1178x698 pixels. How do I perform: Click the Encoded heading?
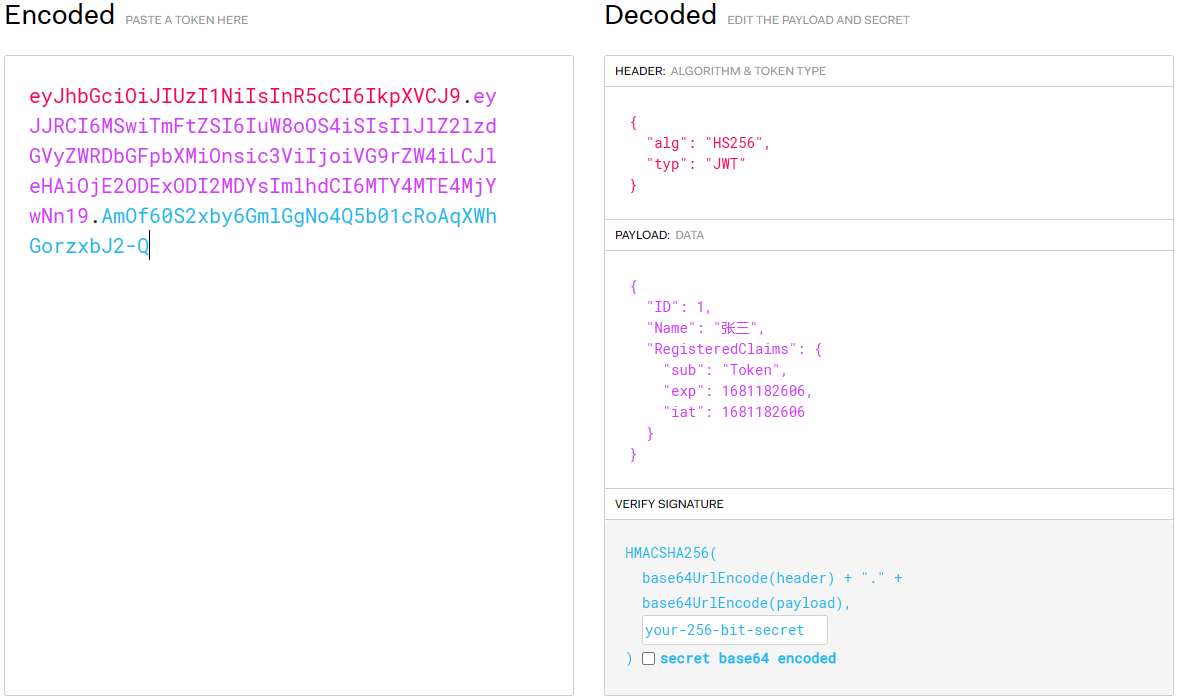[x=59, y=15]
